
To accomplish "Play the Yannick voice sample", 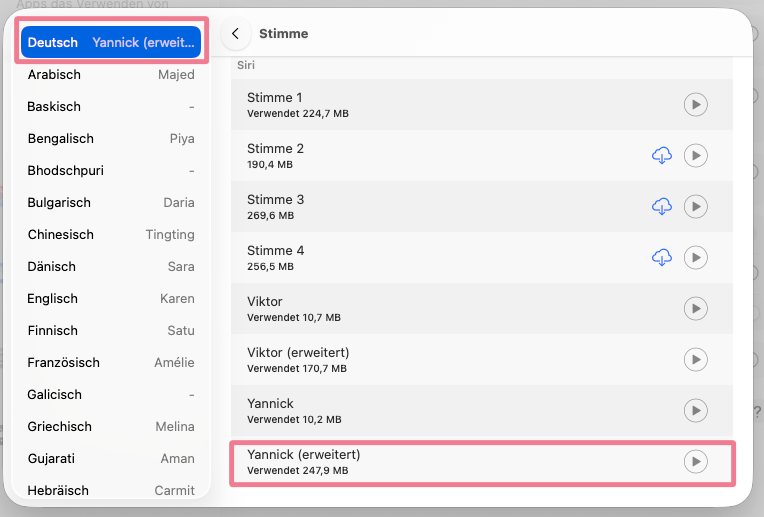I will click(x=695, y=411).
